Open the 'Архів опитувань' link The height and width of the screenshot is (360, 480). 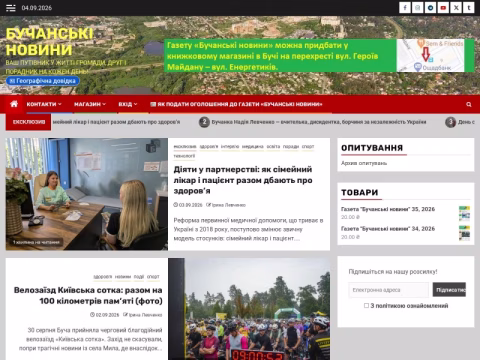[x=364, y=163]
